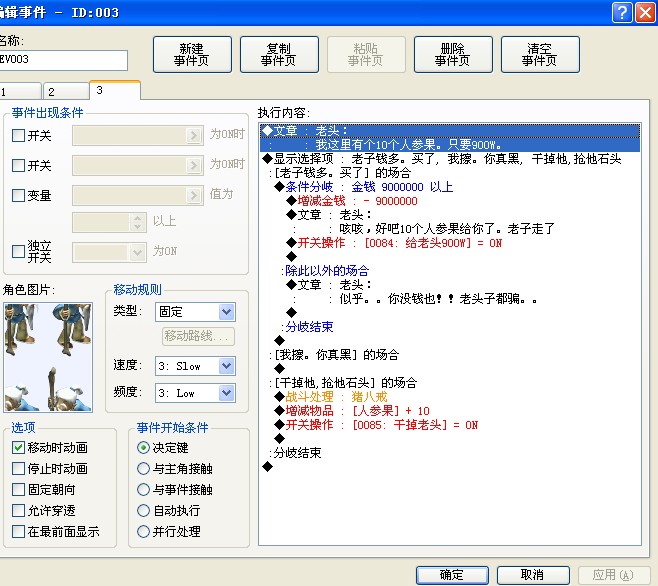Switch to event page tab 1

pos(20,92)
